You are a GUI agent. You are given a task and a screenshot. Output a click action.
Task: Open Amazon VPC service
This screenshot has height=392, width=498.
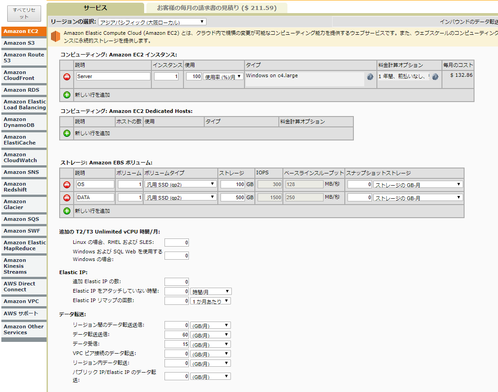coord(24,302)
